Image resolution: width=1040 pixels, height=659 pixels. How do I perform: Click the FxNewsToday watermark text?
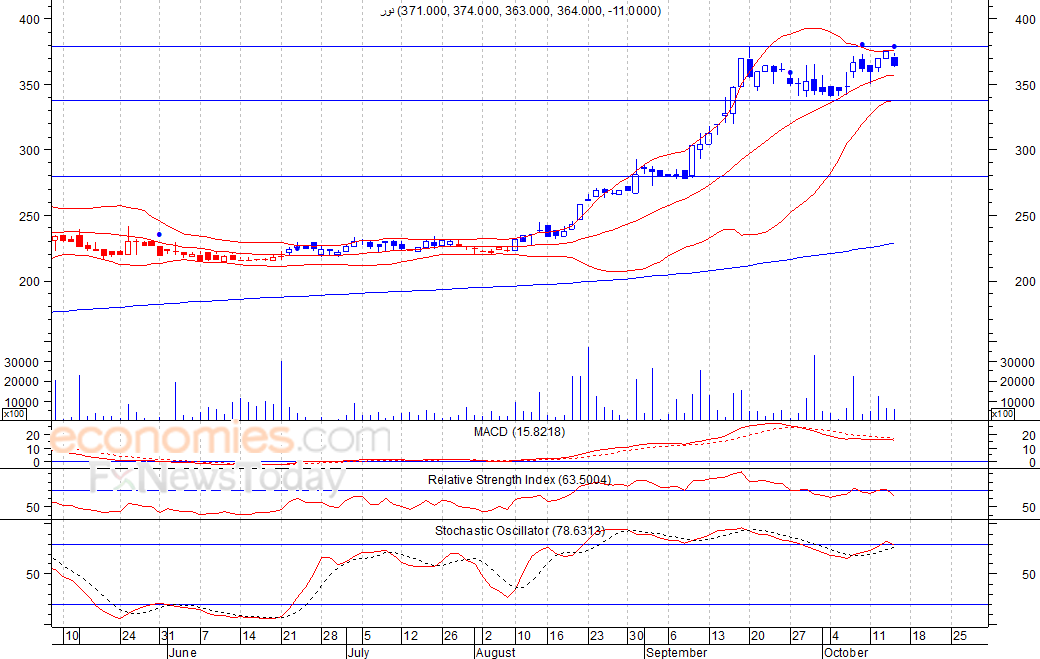218,475
